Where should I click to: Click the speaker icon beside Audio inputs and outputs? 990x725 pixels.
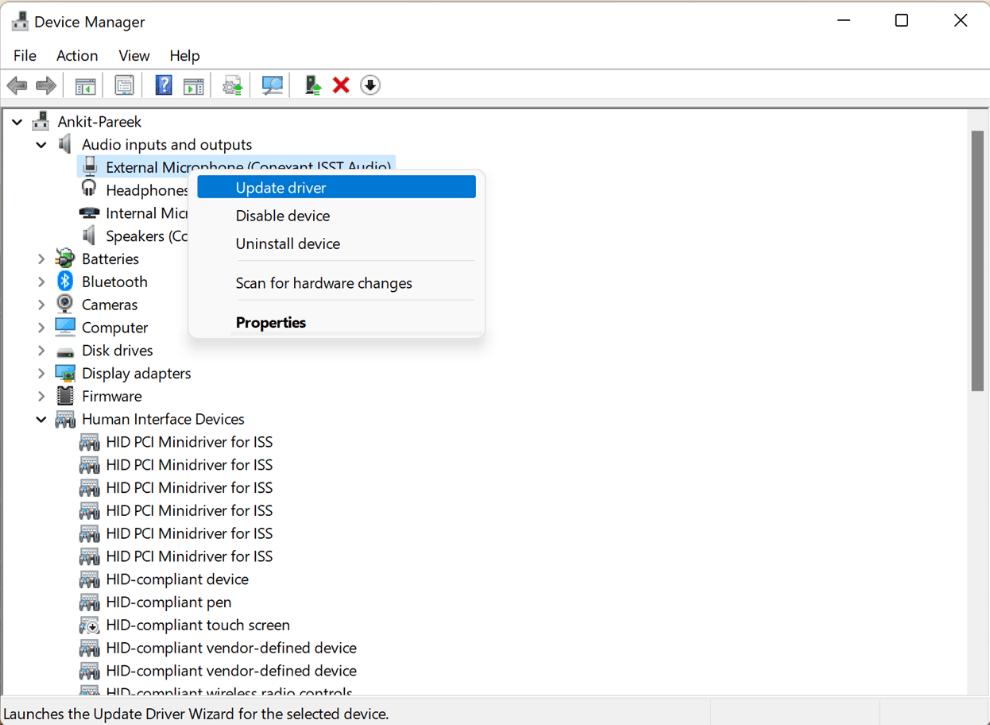[x=65, y=144]
